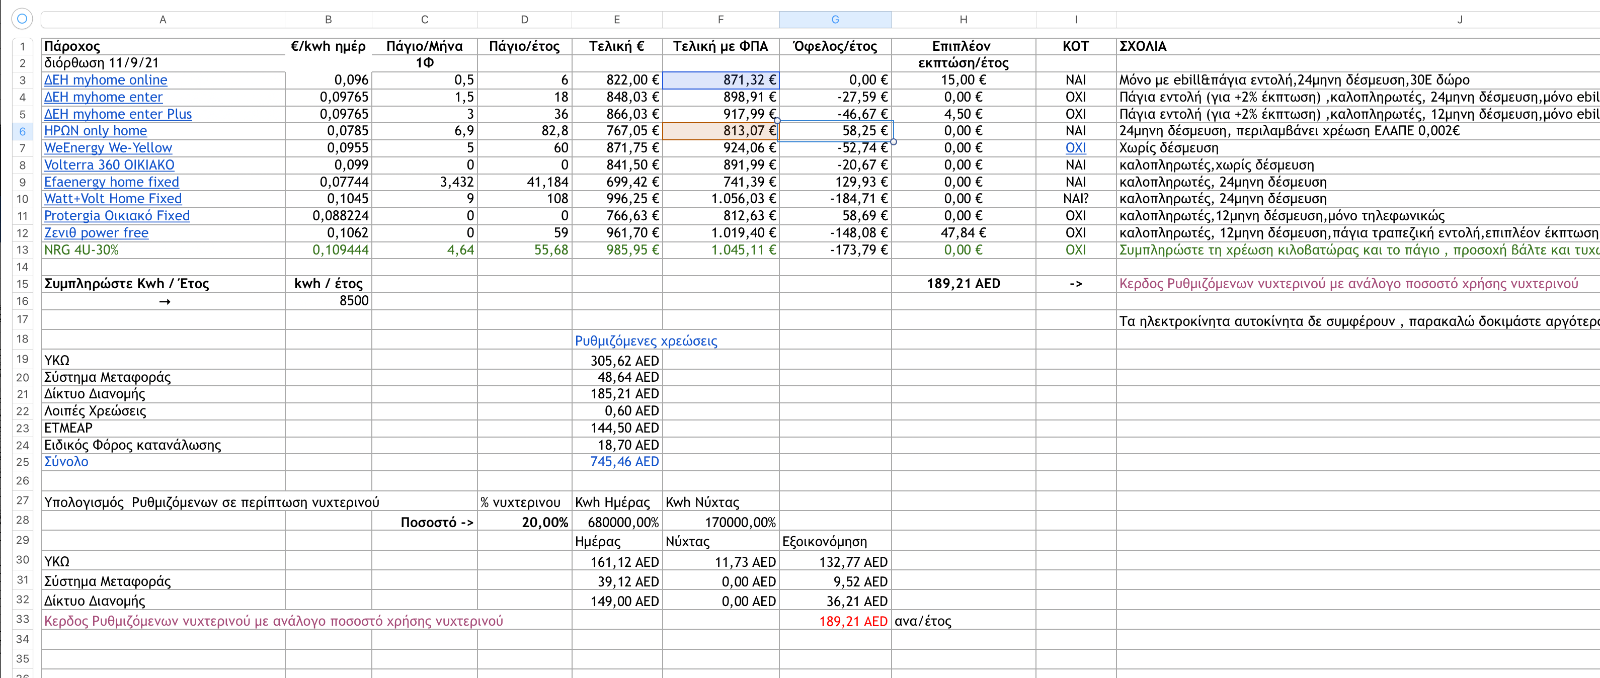Open the ΔΕΗ myhome enter link

(103, 97)
